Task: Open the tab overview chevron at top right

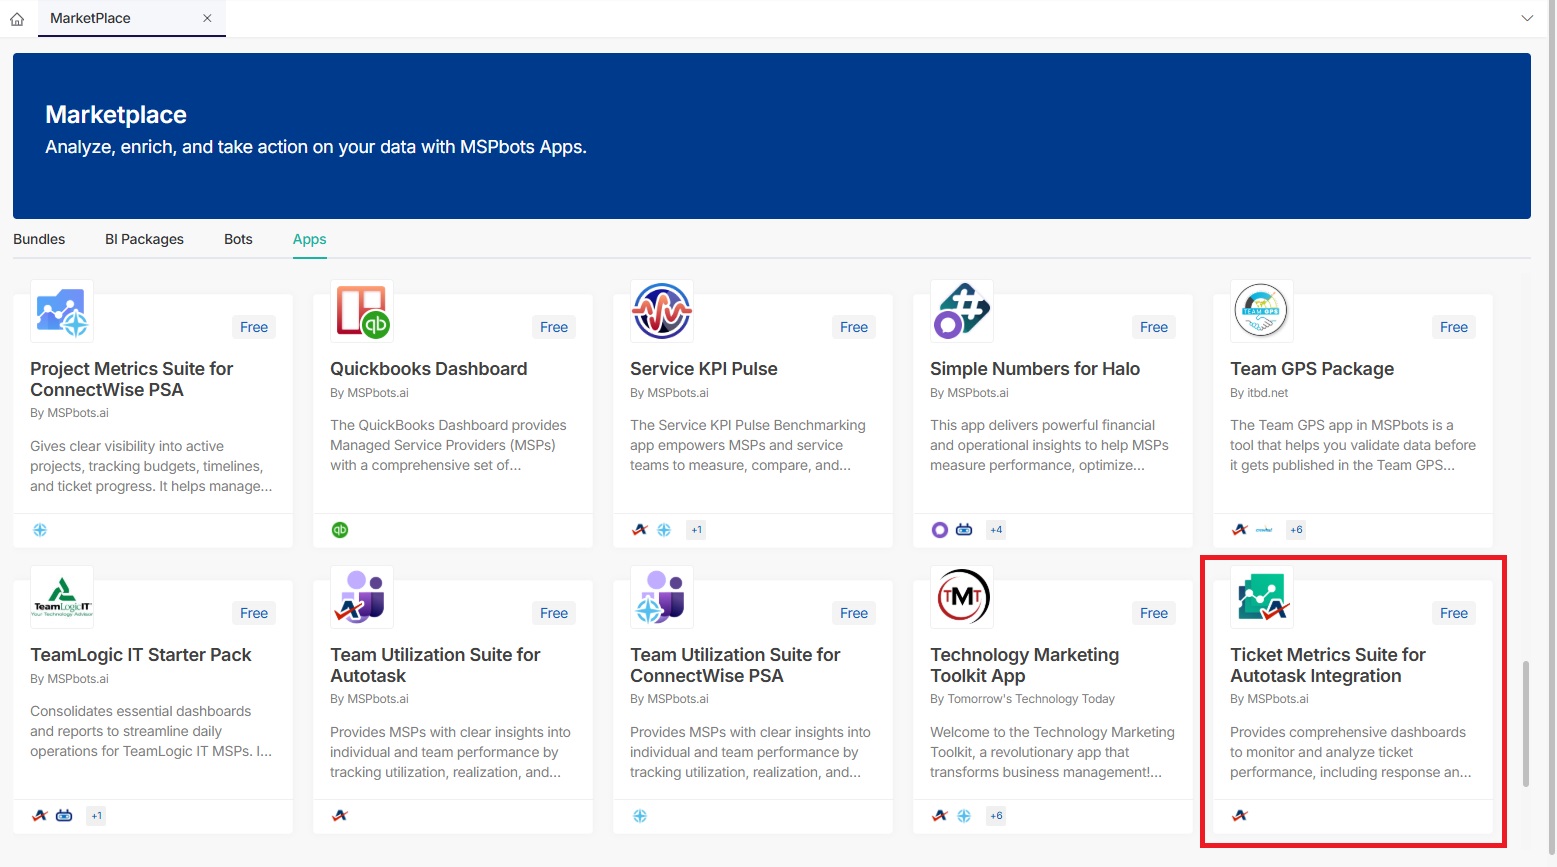Action: coord(1527,17)
